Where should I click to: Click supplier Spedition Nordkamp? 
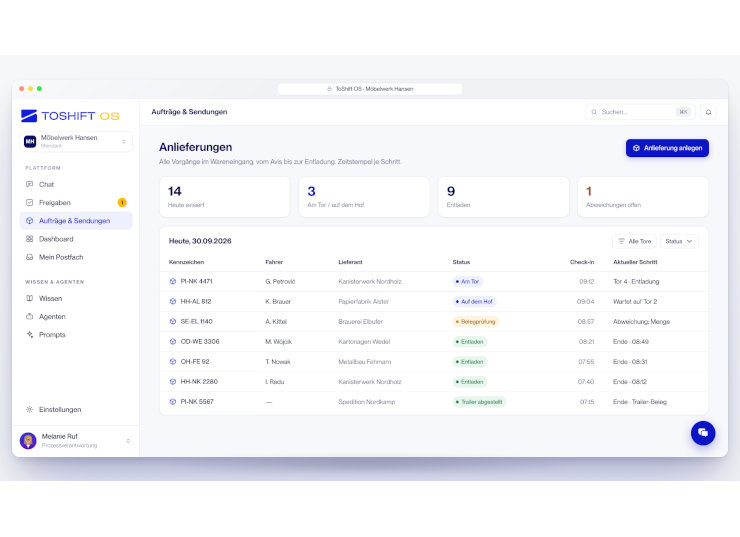coord(366,402)
